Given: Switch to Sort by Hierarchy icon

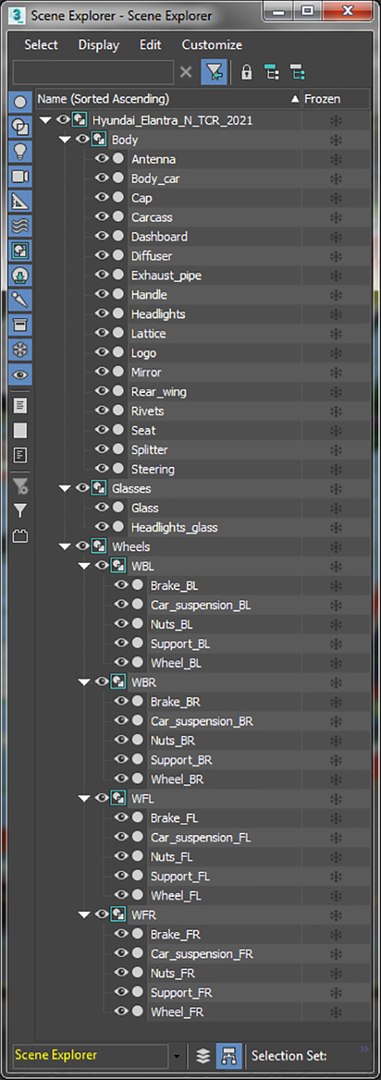Looking at the screenshot, I should pos(228,1055).
